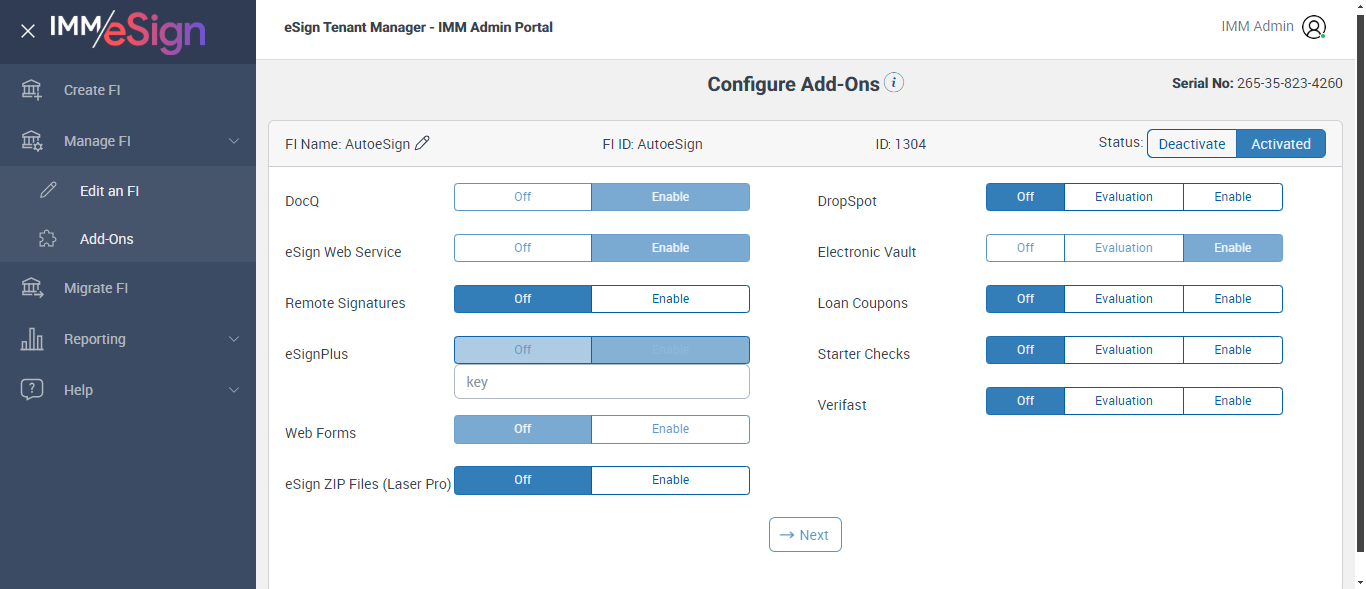Image resolution: width=1366 pixels, height=589 pixels.
Task: Click the Next button
Action: pos(805,535)
